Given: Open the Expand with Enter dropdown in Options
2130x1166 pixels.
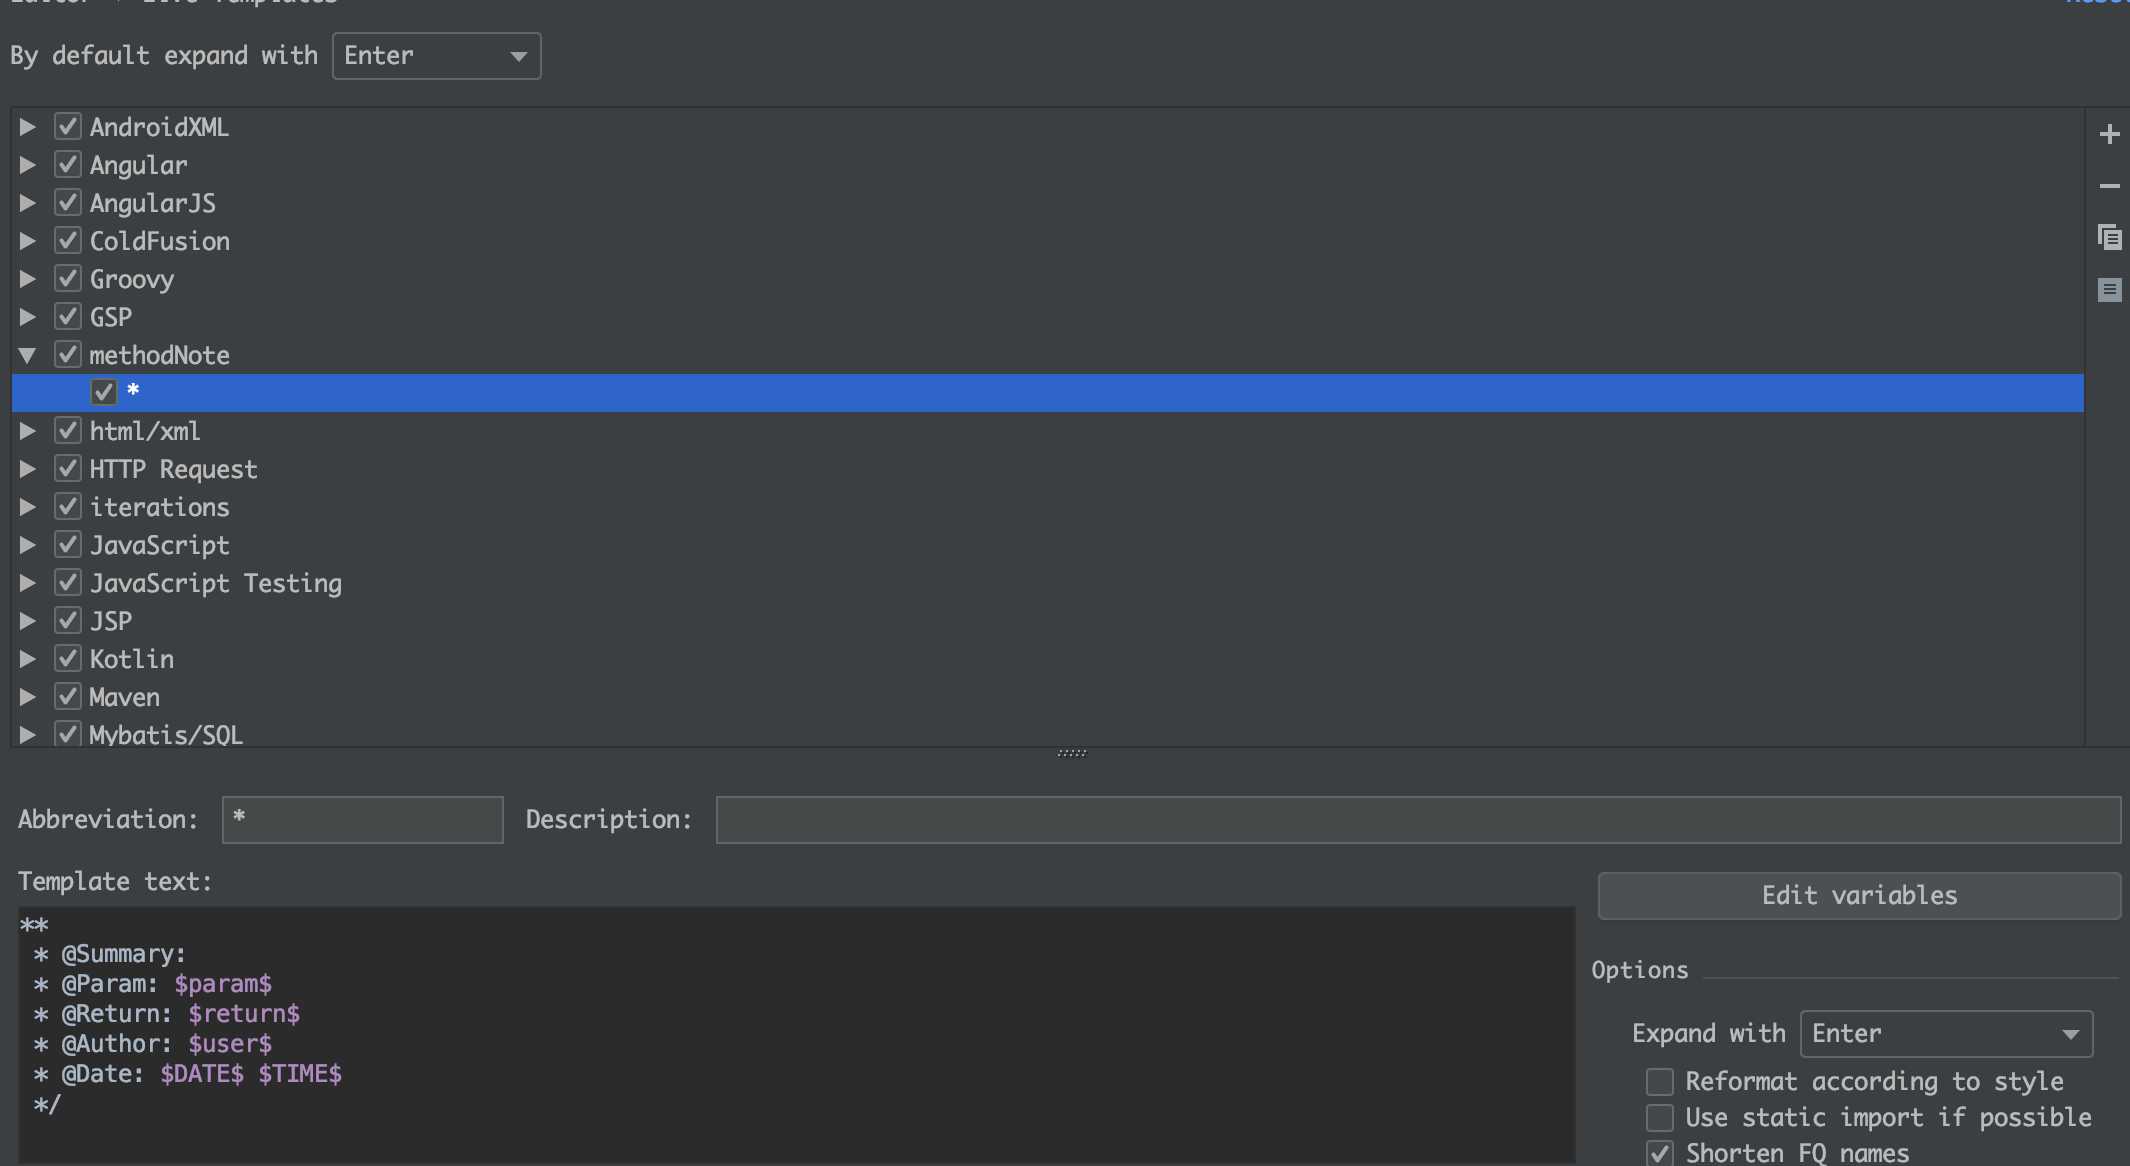Looking at the screenshot, I should coord(1946,1034).
